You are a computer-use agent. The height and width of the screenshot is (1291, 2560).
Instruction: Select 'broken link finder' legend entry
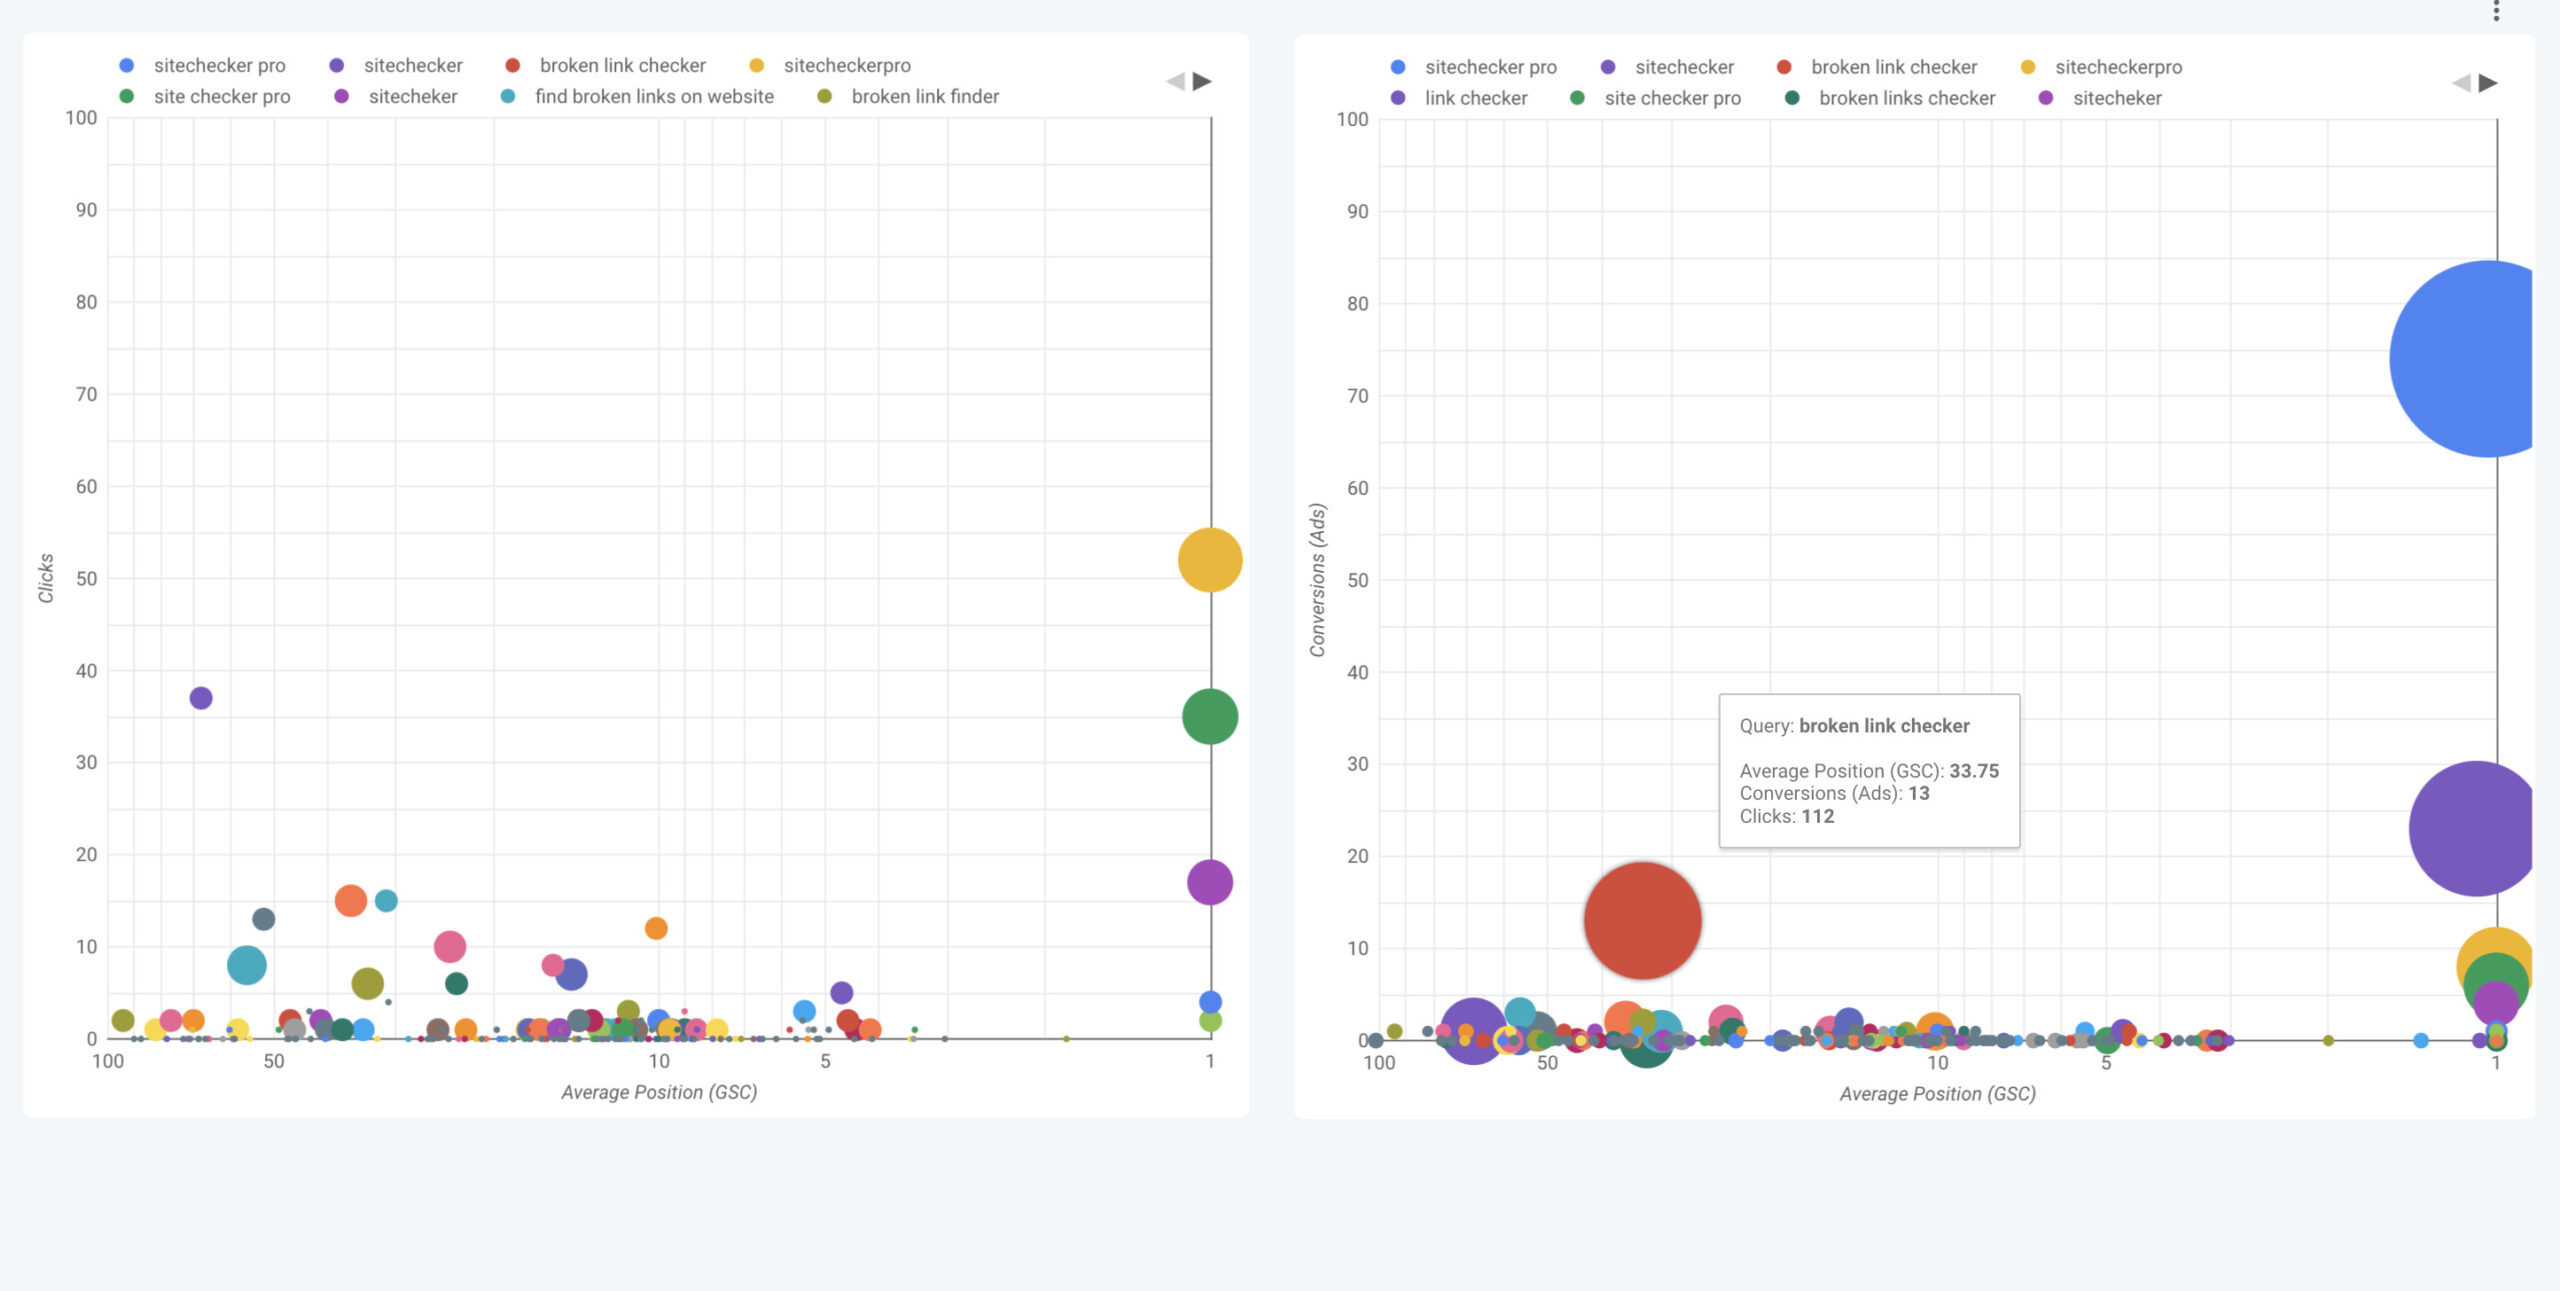(908, 96)
